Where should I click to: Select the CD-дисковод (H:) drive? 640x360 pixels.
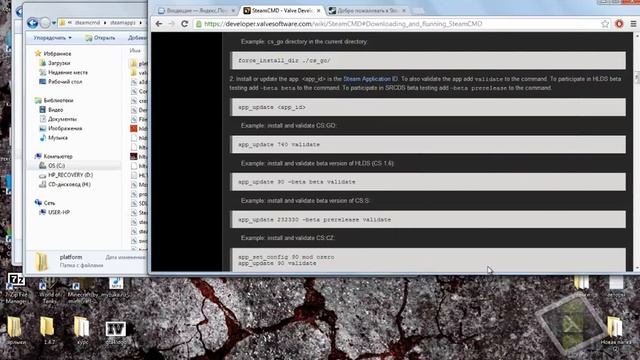(x=69, y=184)
